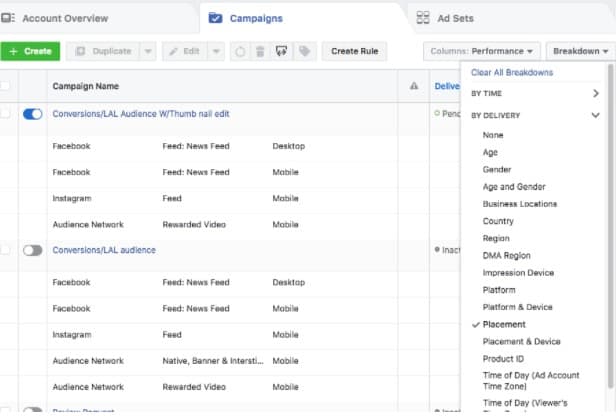Click the Campaigns folder icon
This screenshot has width=616, height=416.
tap(215, 18)
